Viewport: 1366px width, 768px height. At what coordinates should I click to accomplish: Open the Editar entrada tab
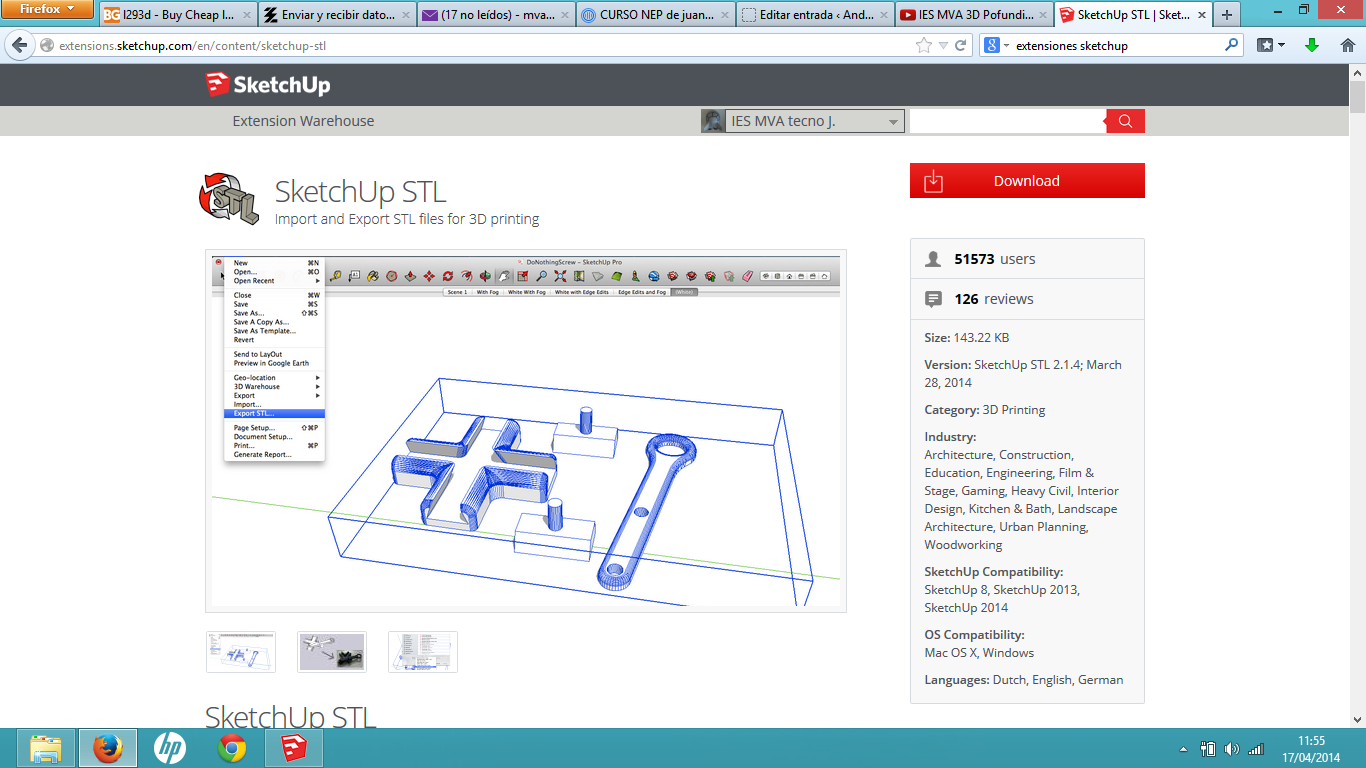click(813, 15)
